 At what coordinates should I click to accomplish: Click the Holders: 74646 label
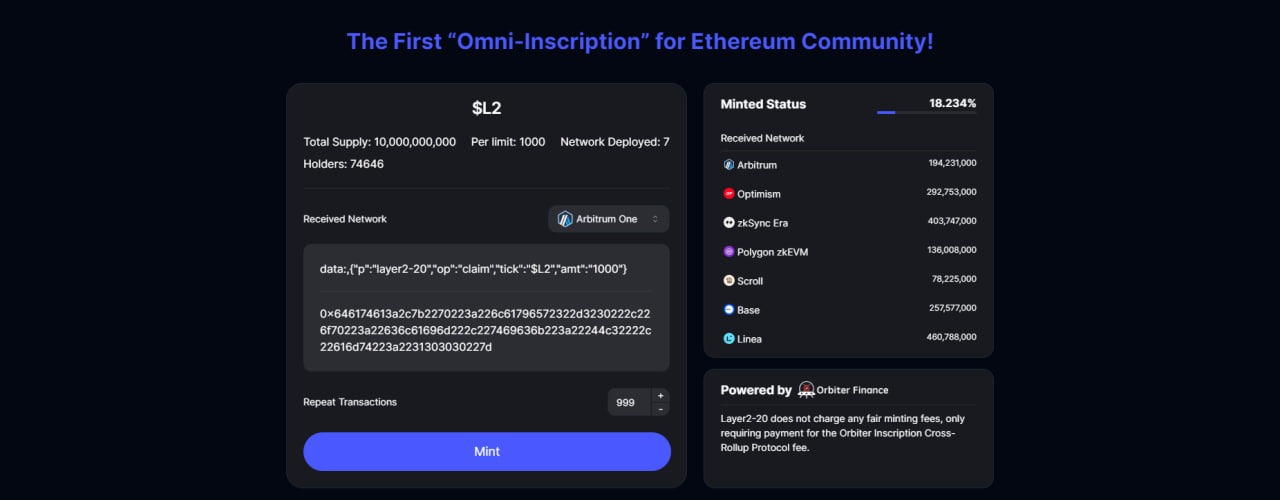343,164
